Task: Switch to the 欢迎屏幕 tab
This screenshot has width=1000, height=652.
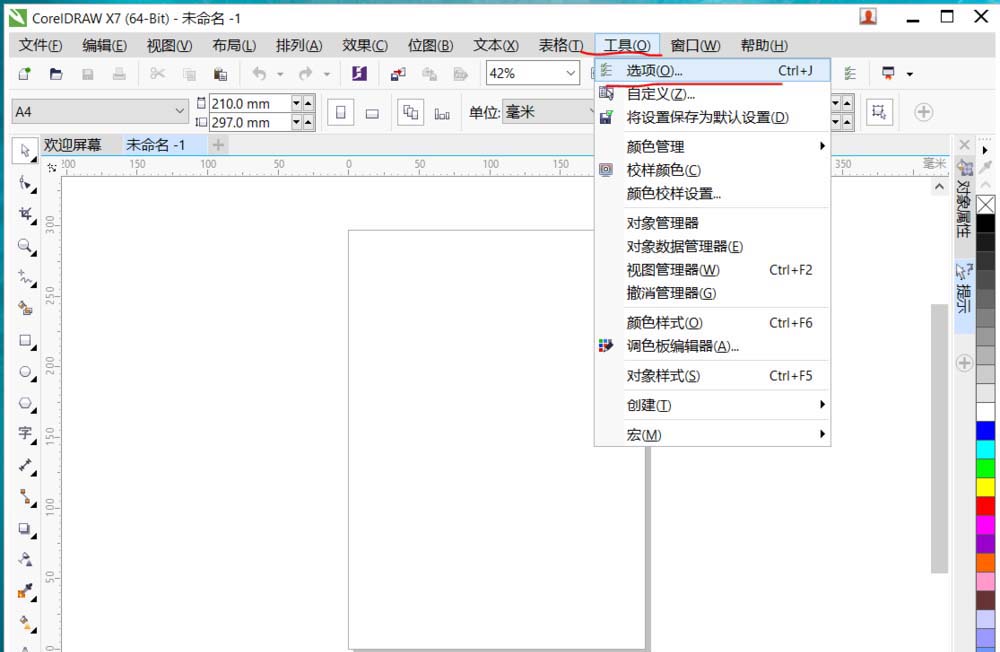Action: point(72,145)
